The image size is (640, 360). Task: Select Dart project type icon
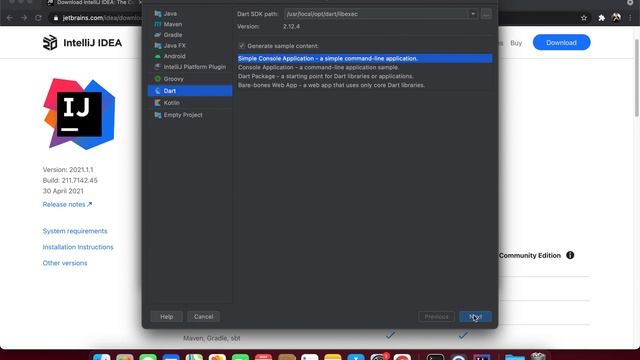(x=158, y=91)
